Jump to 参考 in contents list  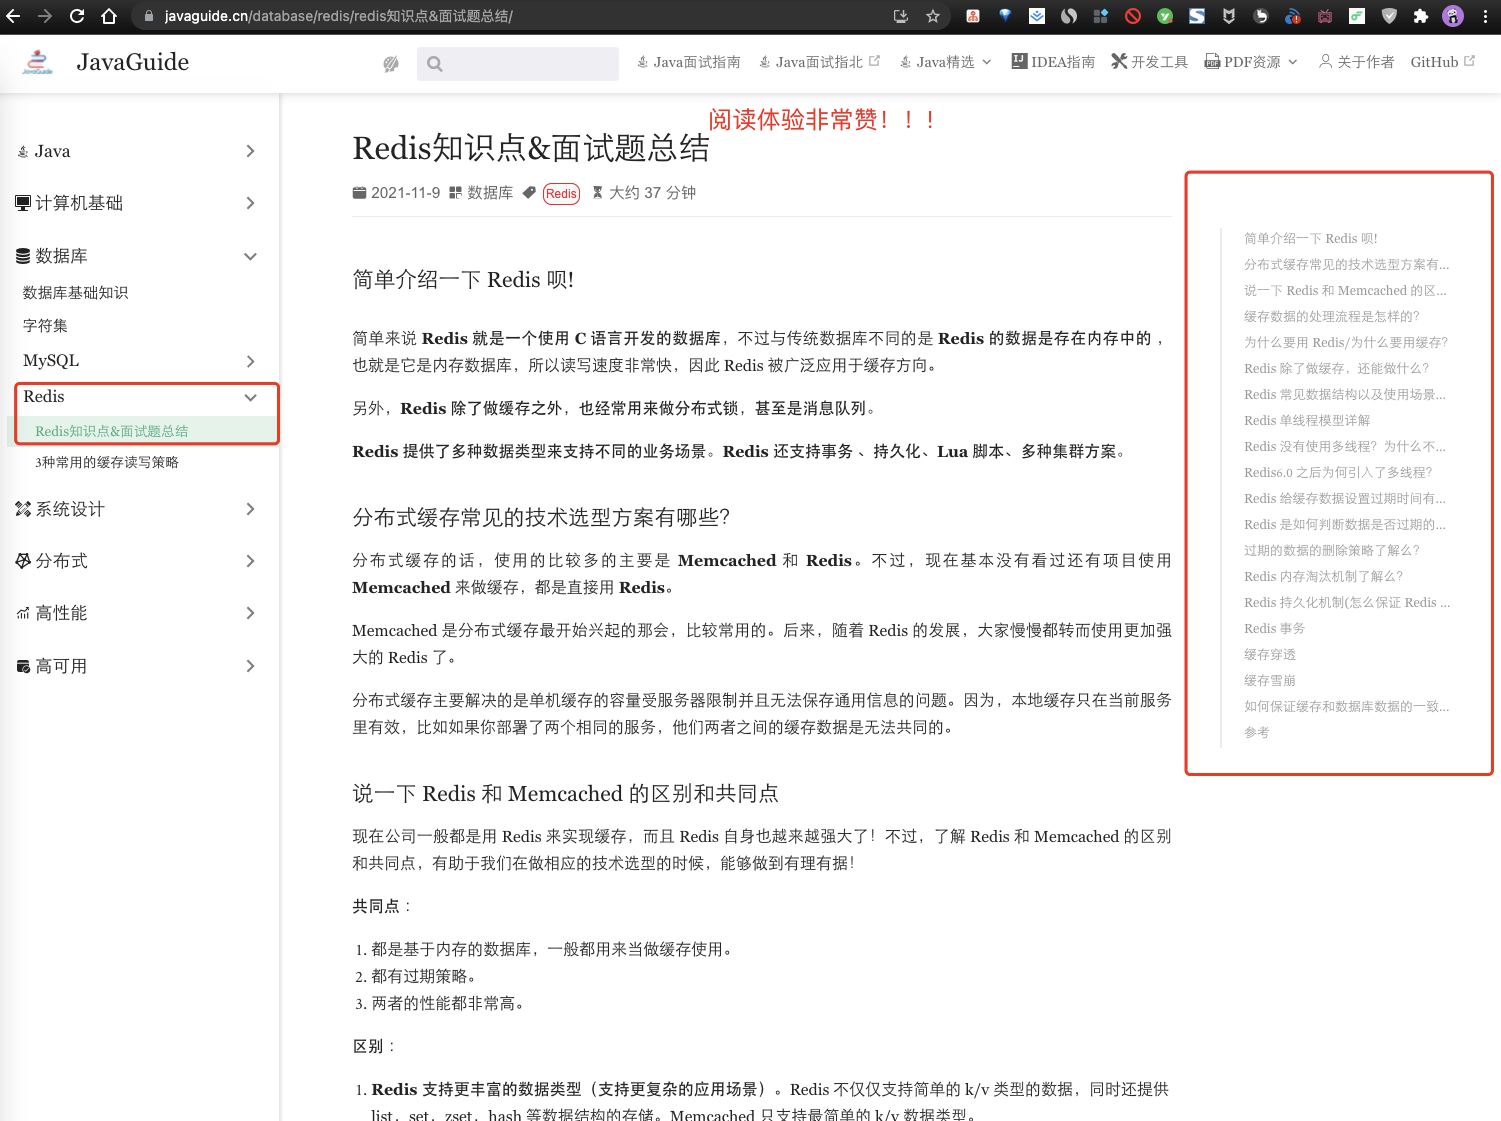point(1257,732)
